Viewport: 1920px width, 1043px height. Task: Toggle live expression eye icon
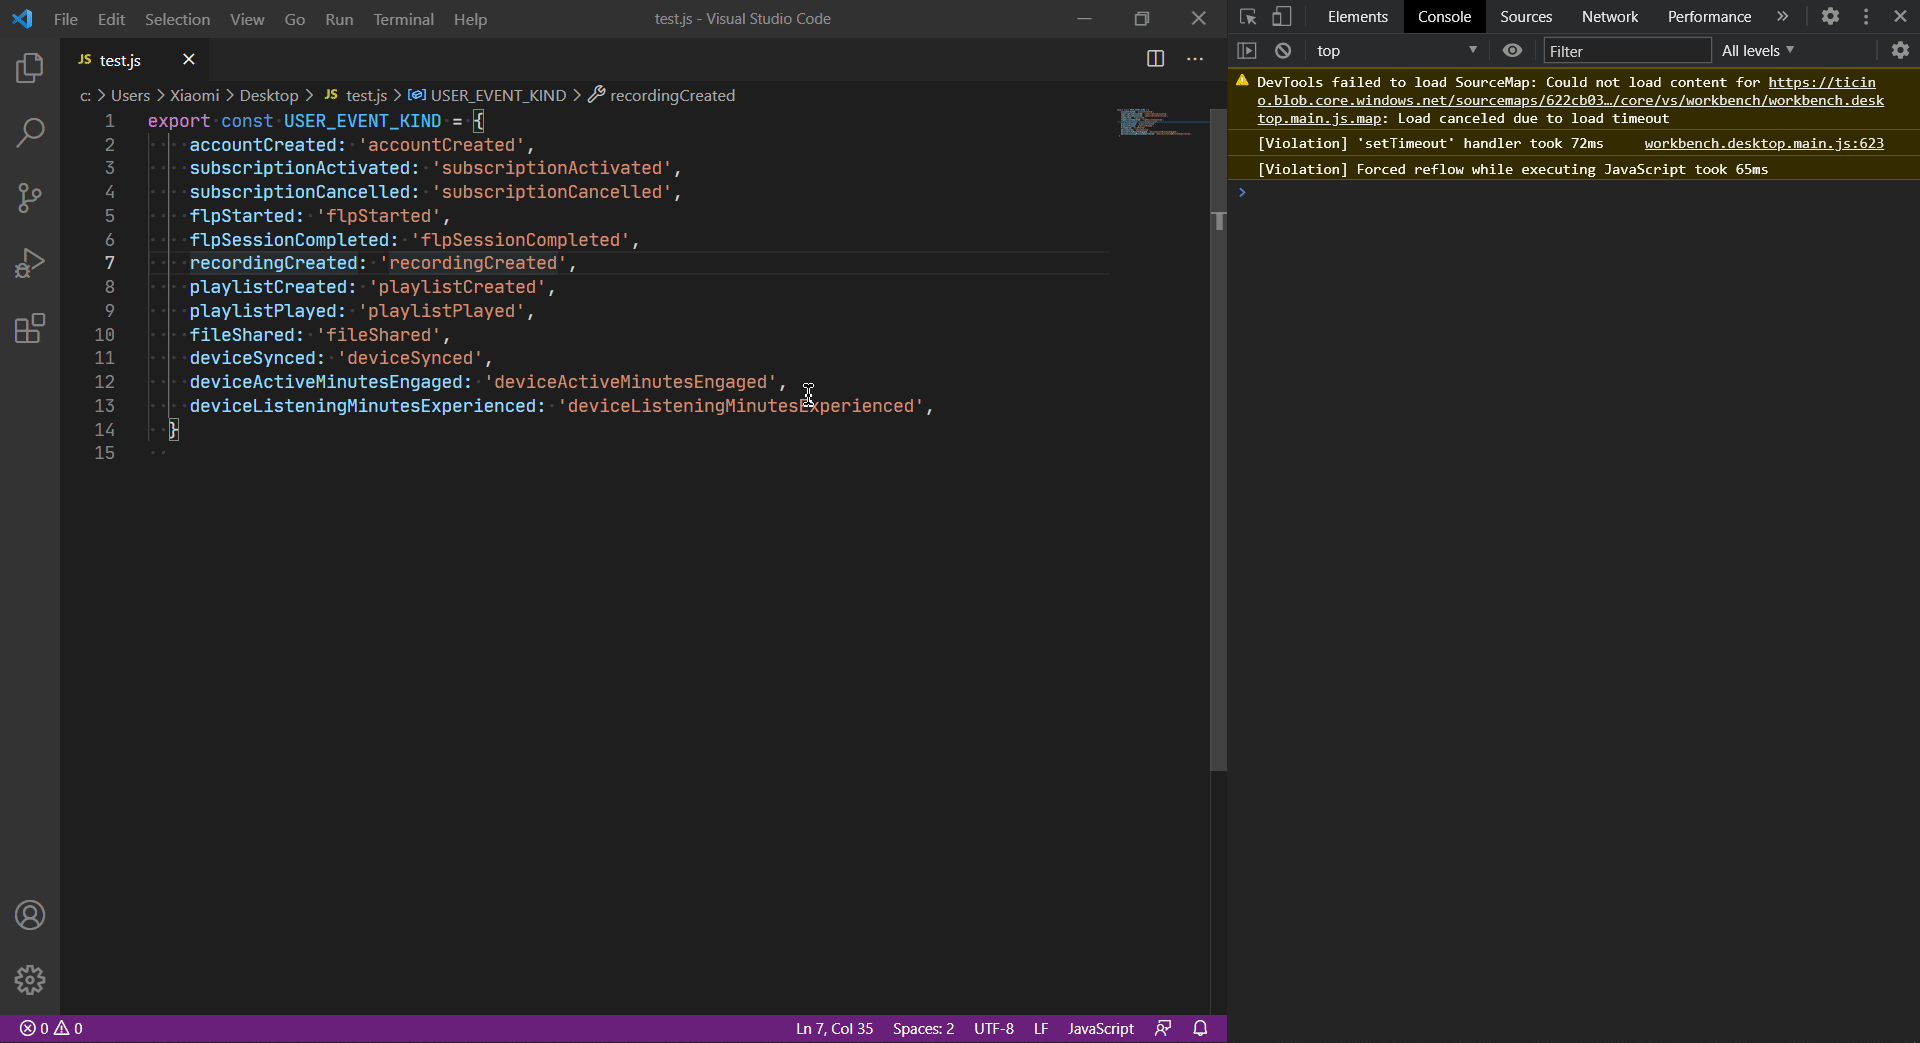(x=1512, y=50)
